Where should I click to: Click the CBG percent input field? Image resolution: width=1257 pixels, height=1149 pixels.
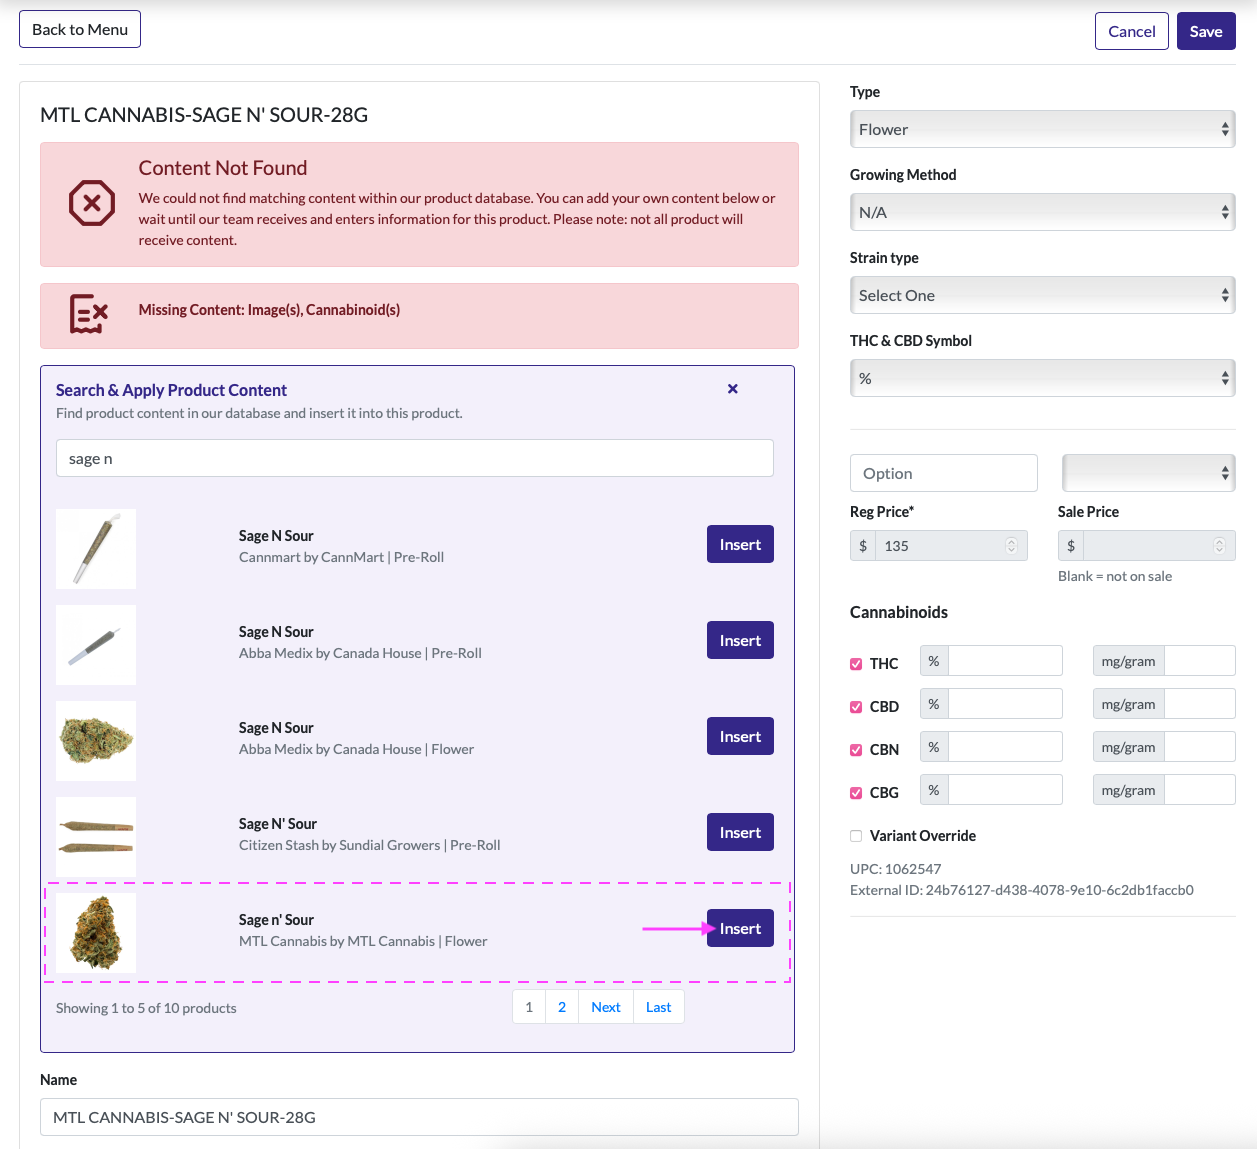[x=1005, y=790]
